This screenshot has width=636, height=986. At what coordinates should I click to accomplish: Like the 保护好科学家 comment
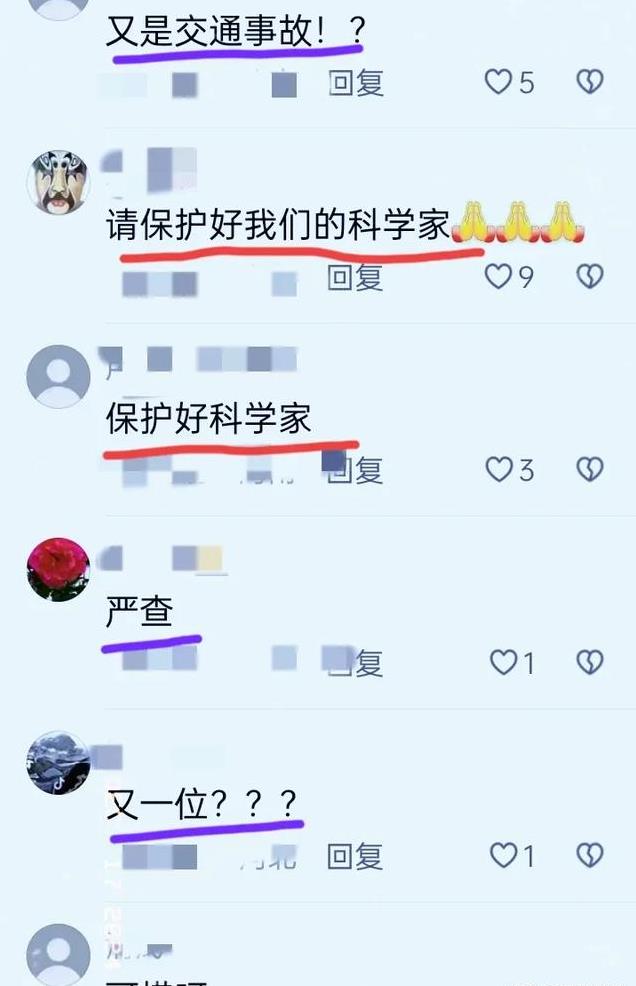pyautogui.click(x=499, y=469)
